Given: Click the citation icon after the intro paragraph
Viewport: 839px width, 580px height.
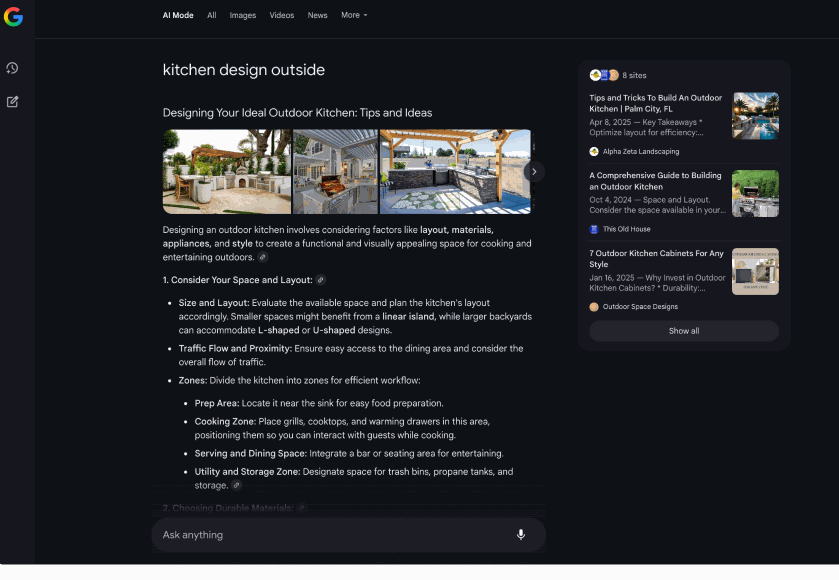Looking at the screenshot, I should tap(263, 257).
